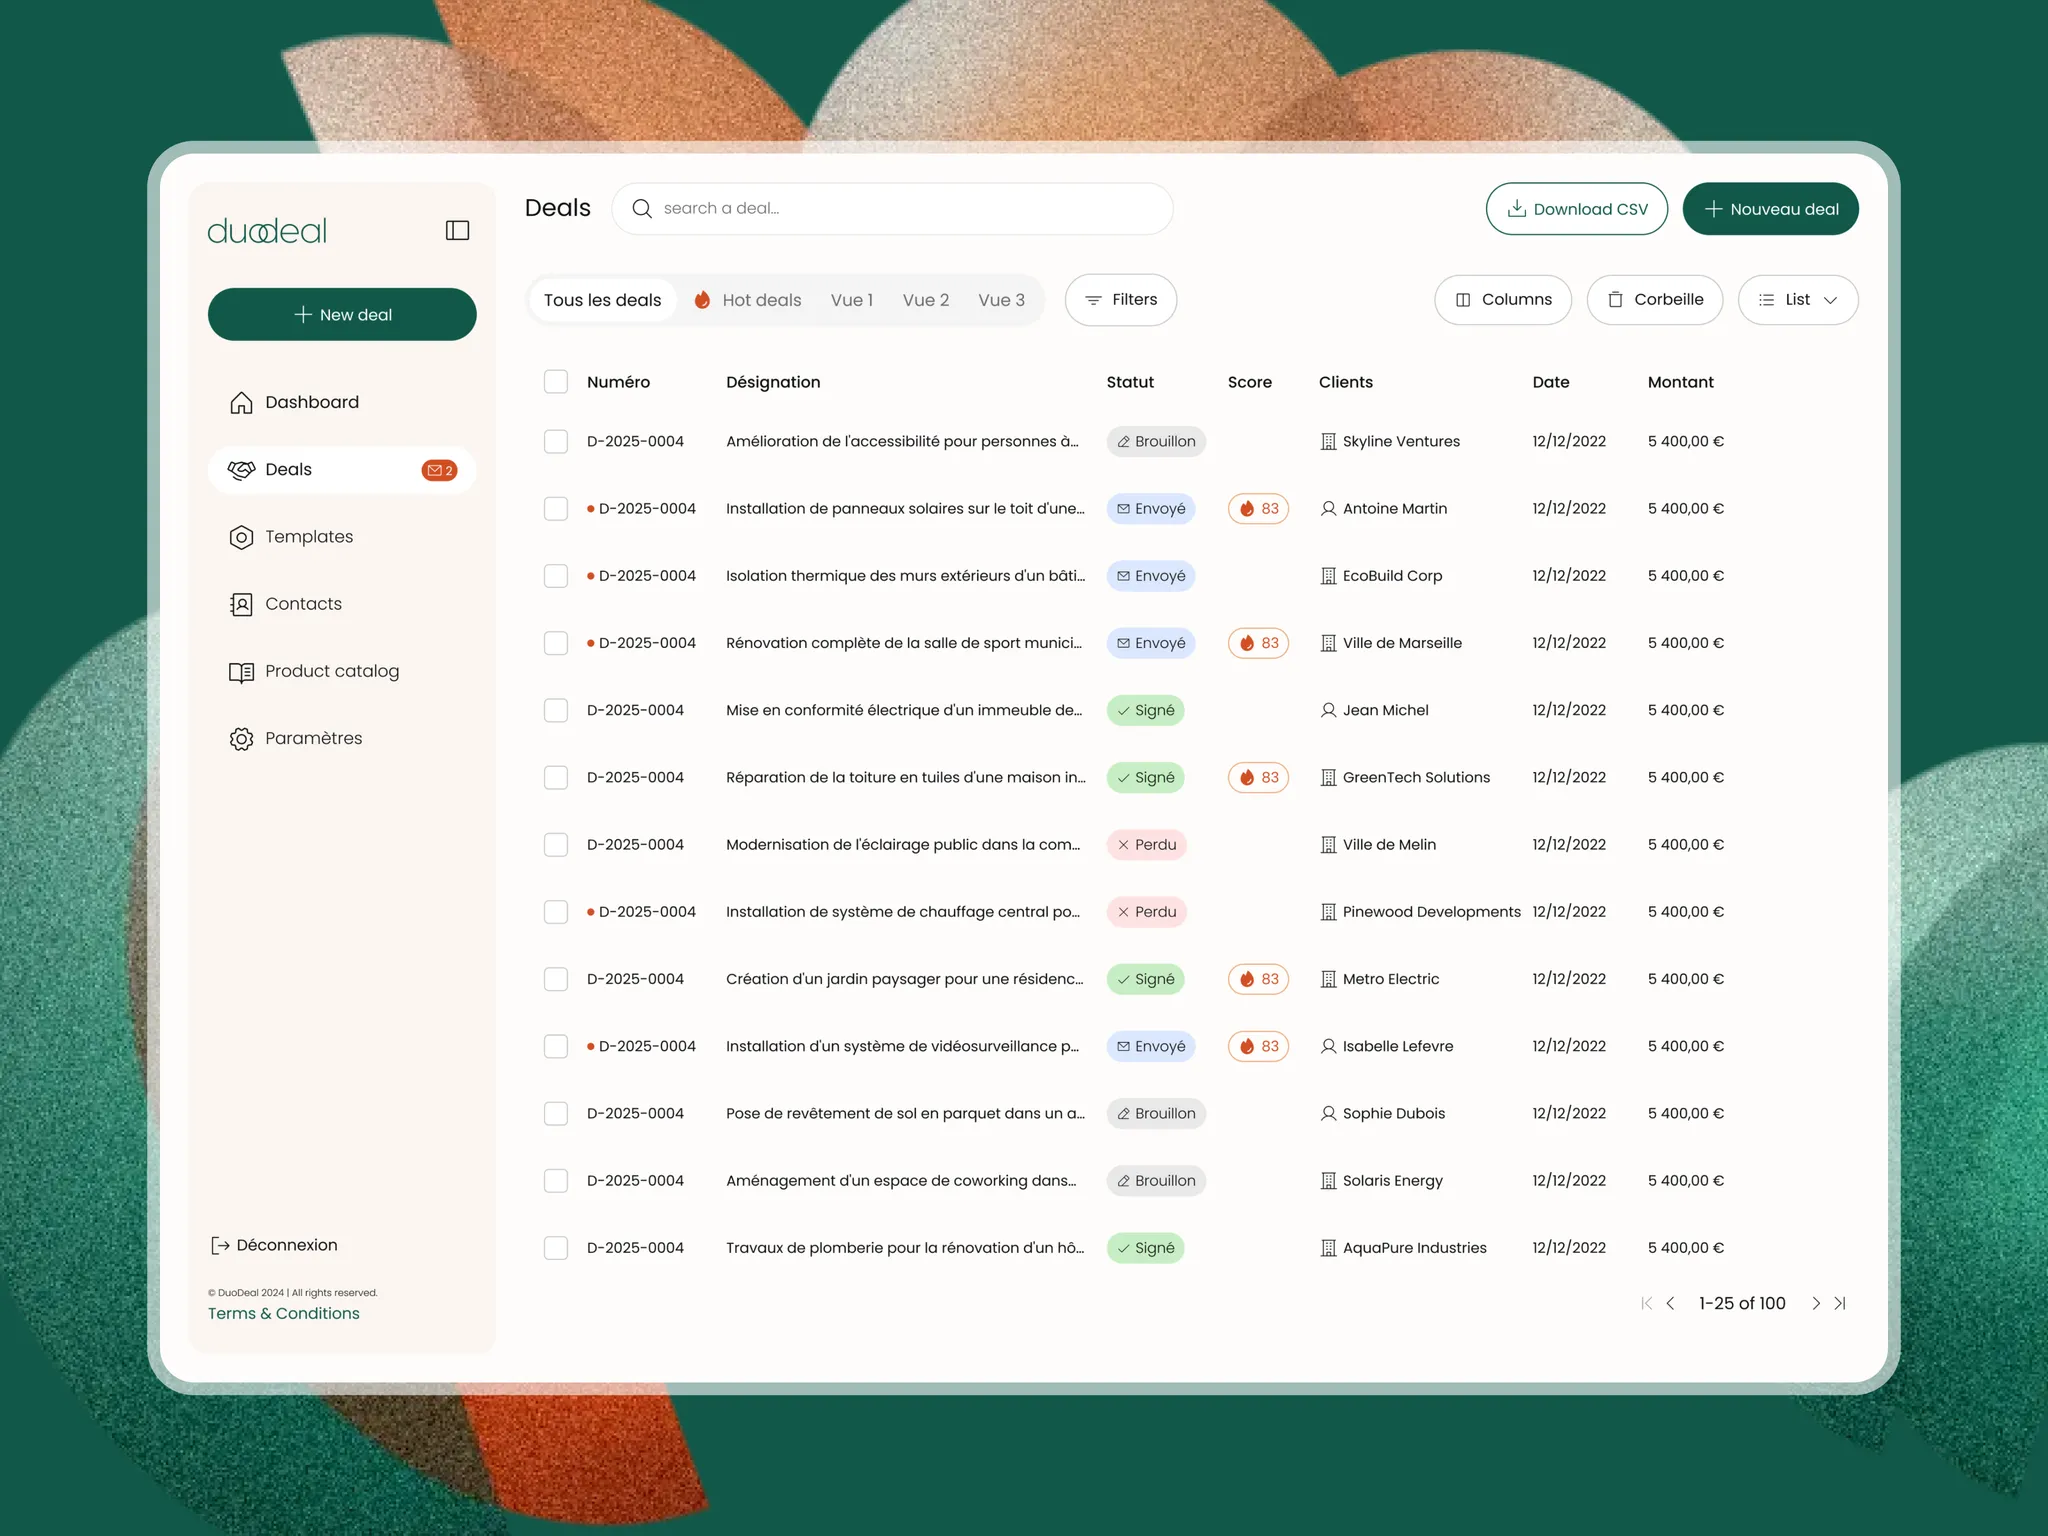Open the Corbeille trash
This screenshot has width=2048, height=1536.
(1655, 300)
